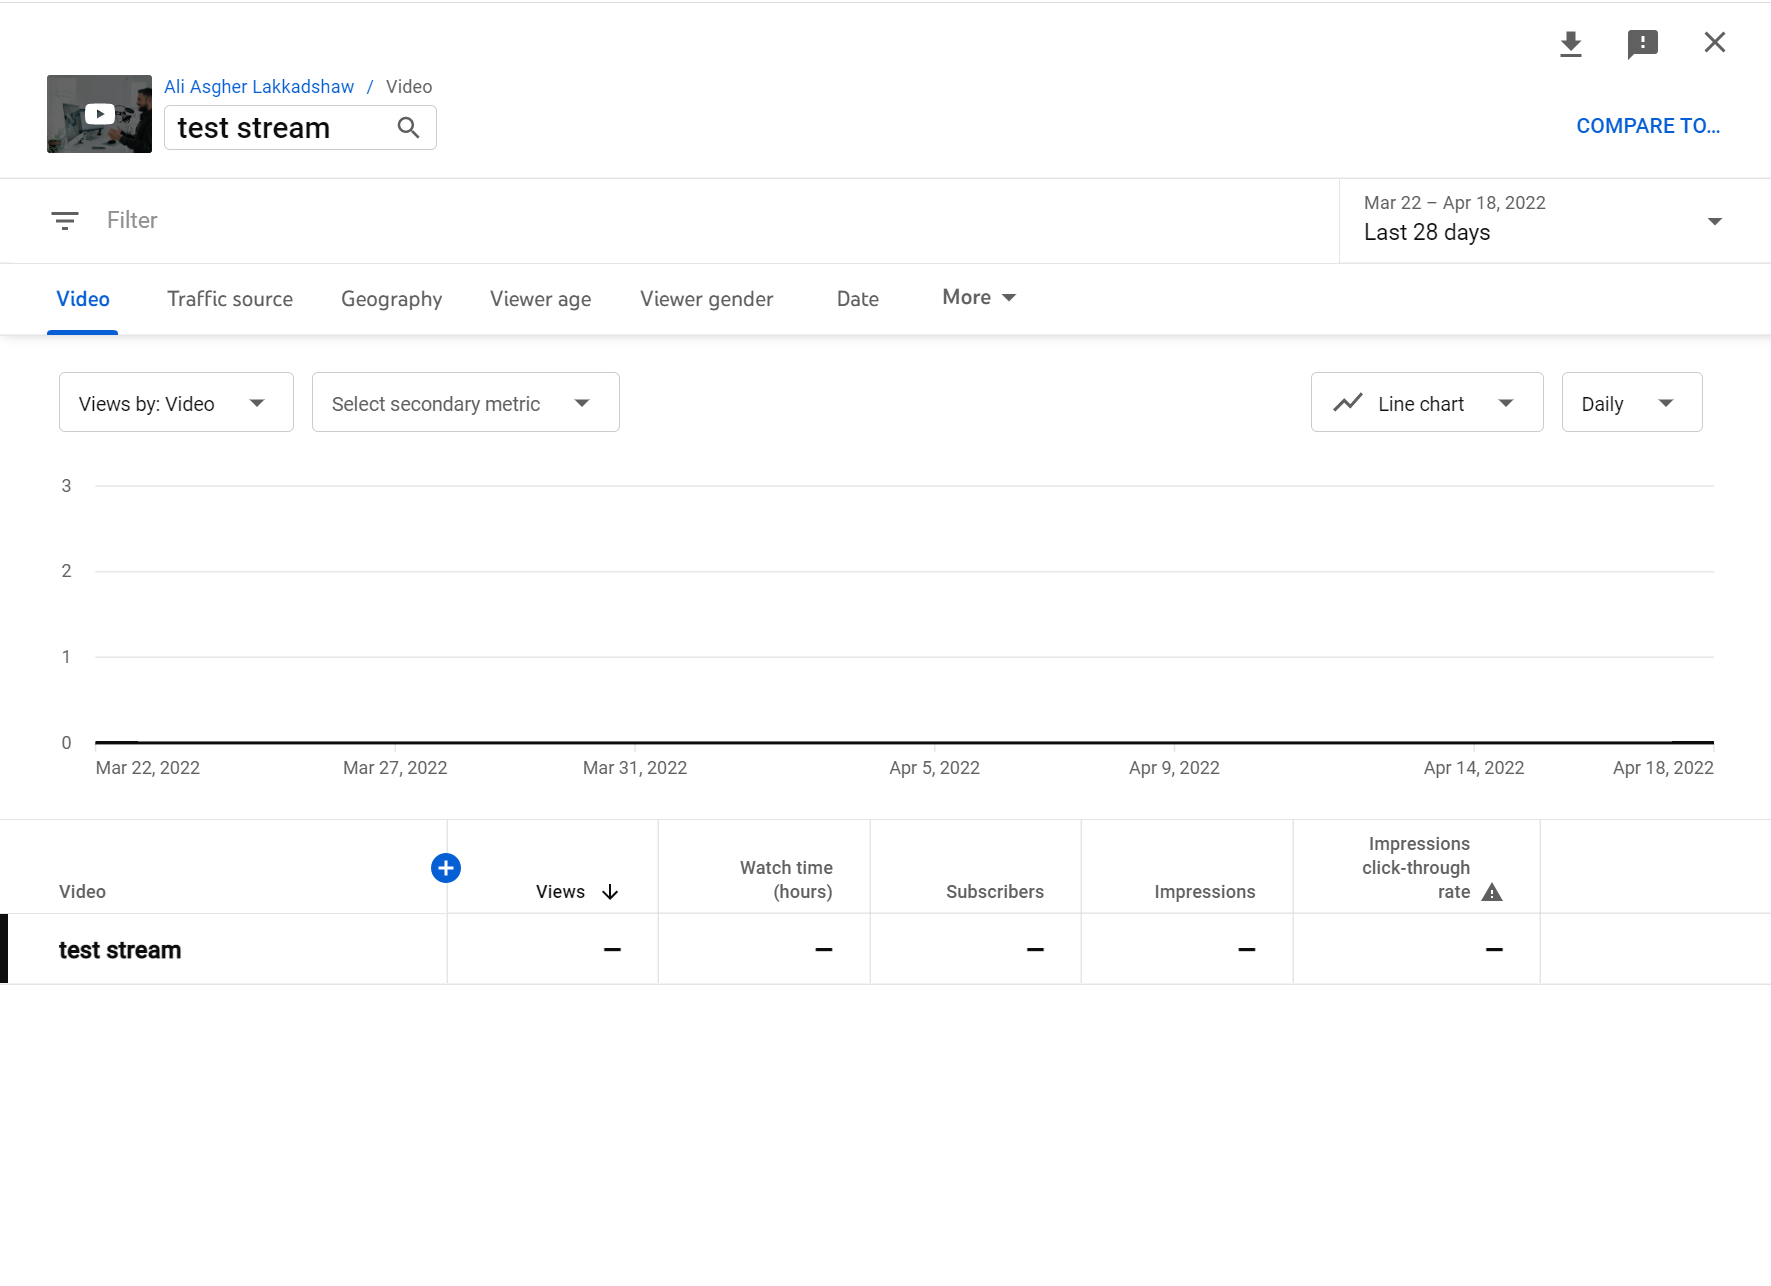Viewport: 1771px width, 1286px height.
Task: Expand the More tabs menu
Action: (979, 298)
